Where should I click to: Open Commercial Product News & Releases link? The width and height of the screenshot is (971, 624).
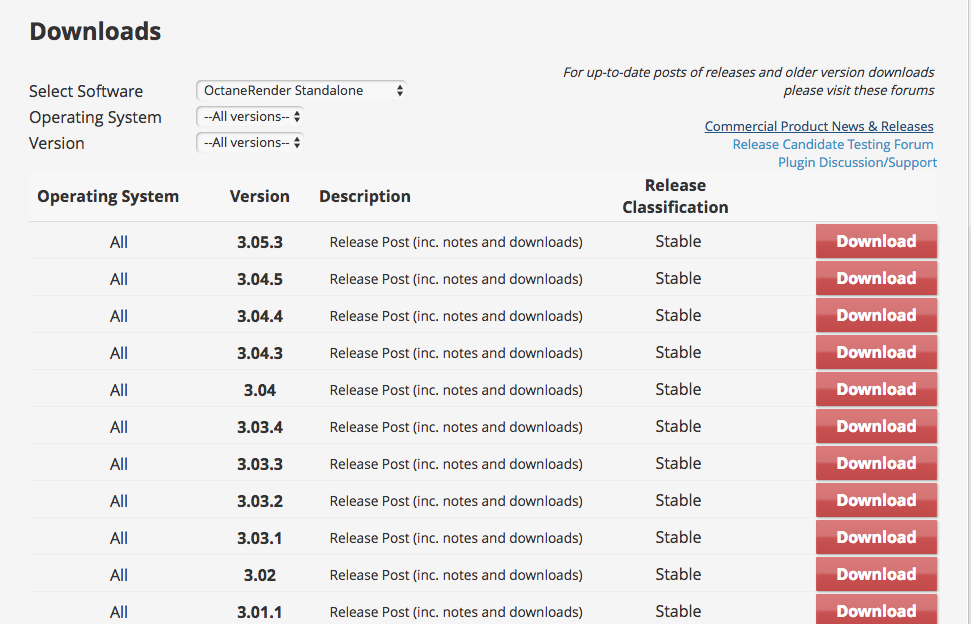[x=819, y=127]
